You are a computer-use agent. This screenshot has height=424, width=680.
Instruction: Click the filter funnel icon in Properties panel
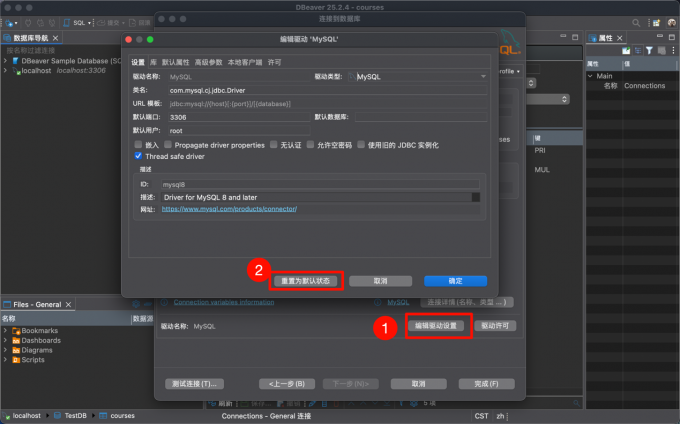(649, 51)
